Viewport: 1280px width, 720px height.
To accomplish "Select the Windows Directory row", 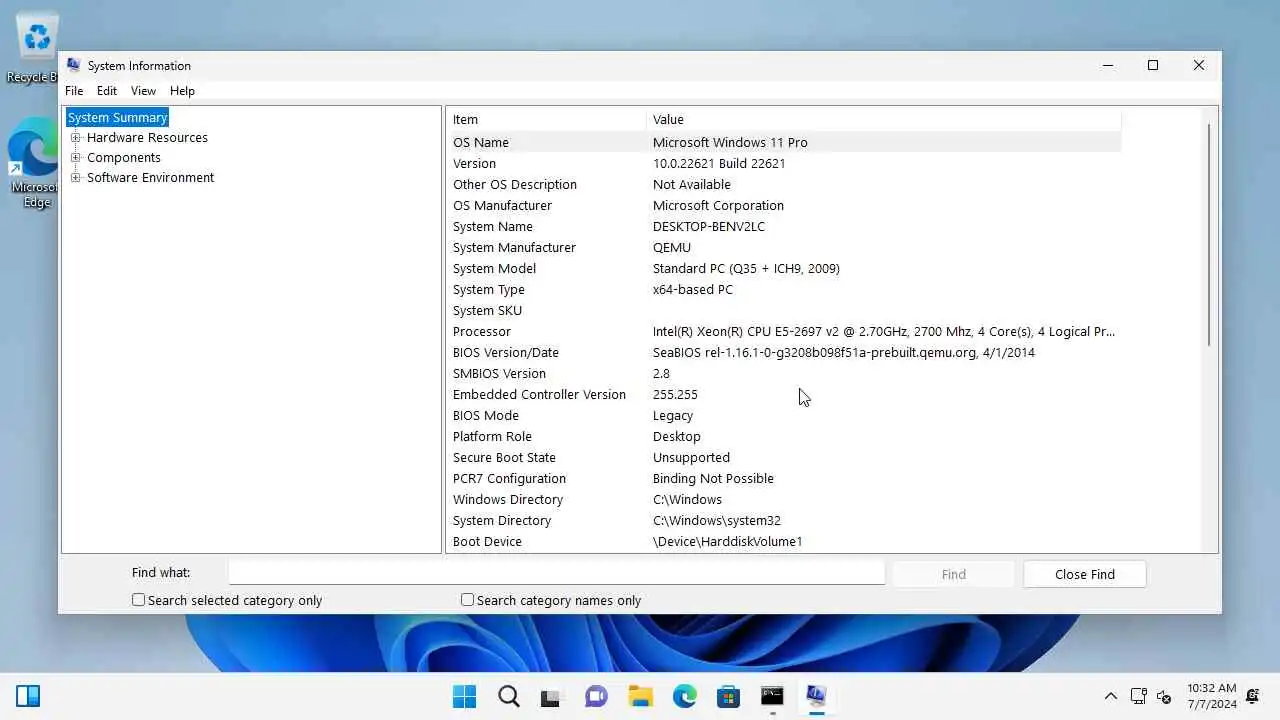I will tap(784, 499).
